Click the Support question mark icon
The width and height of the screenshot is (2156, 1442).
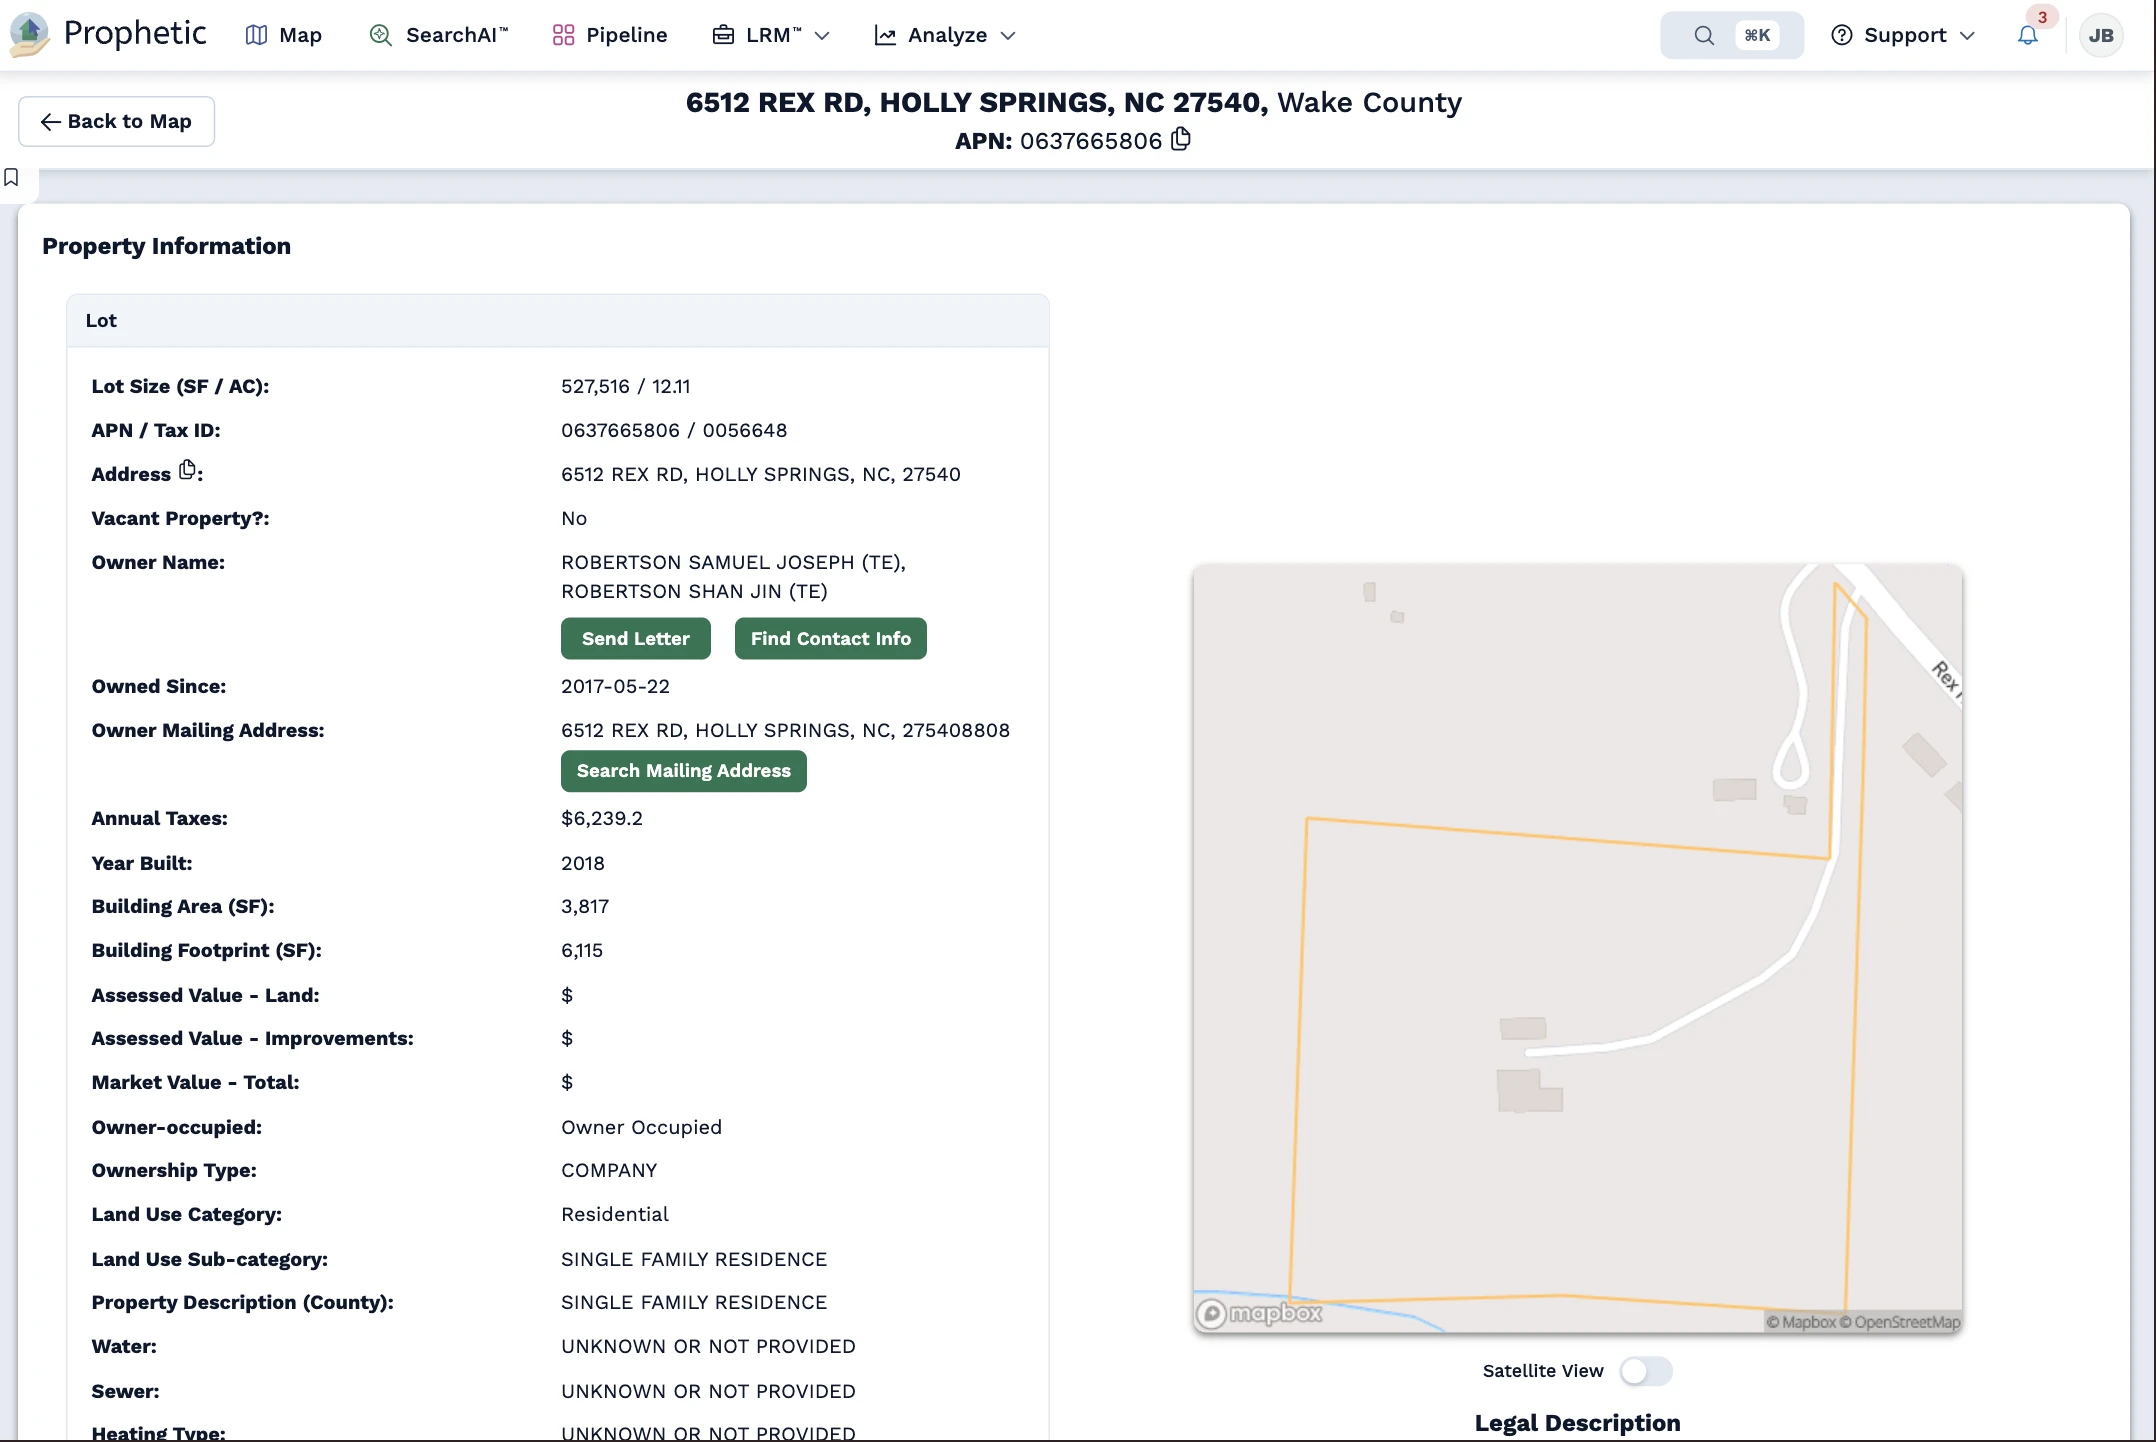(x=1842, y=35)
